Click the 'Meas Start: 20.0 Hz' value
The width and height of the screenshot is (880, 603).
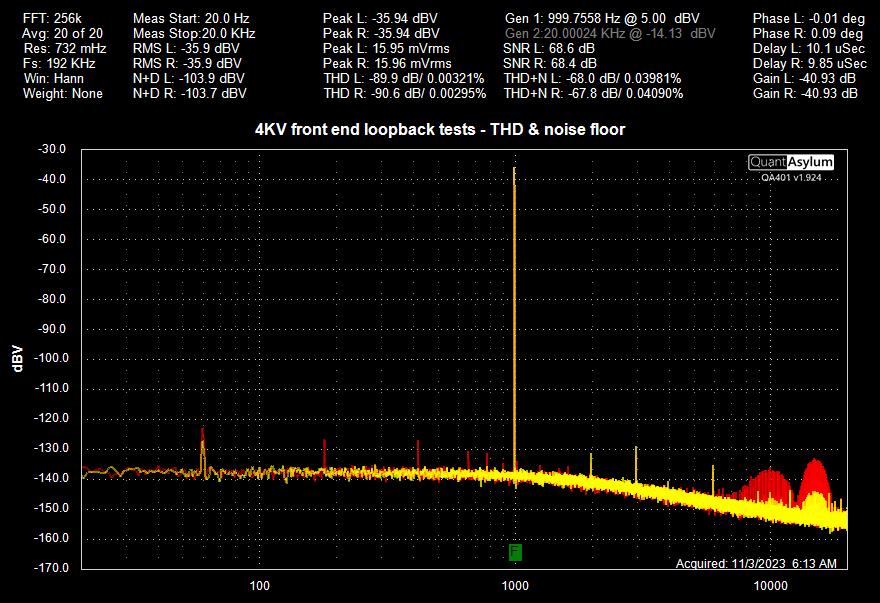coord(191,19)
